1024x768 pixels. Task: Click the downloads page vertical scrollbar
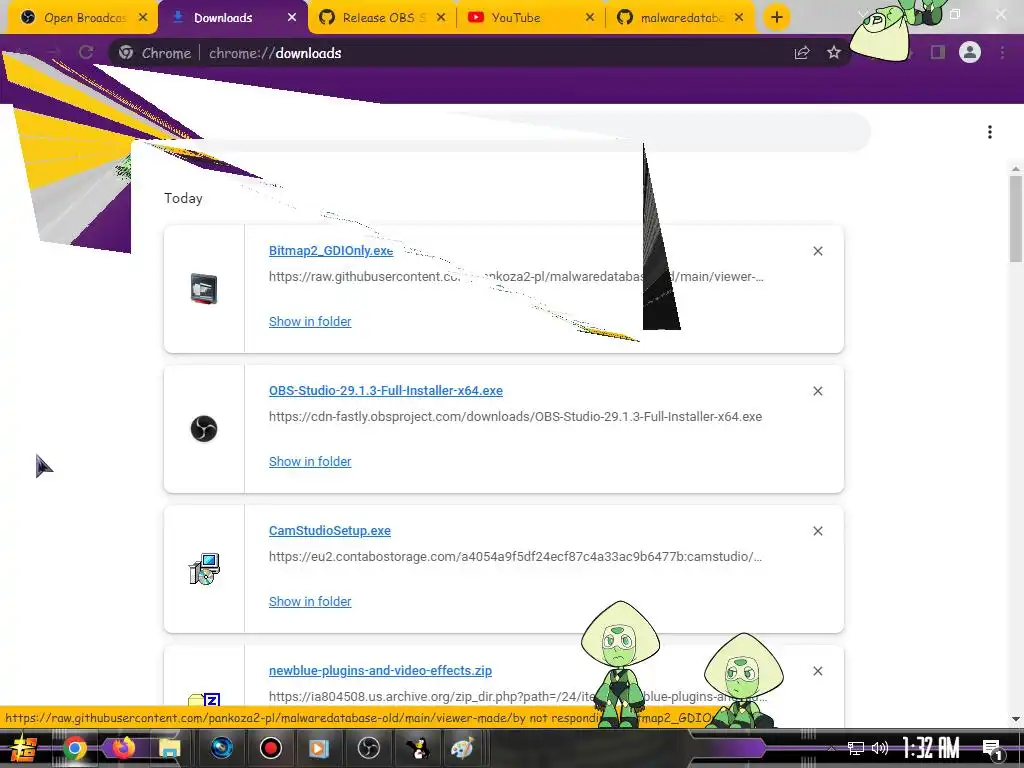click(x=1016, y=219)
